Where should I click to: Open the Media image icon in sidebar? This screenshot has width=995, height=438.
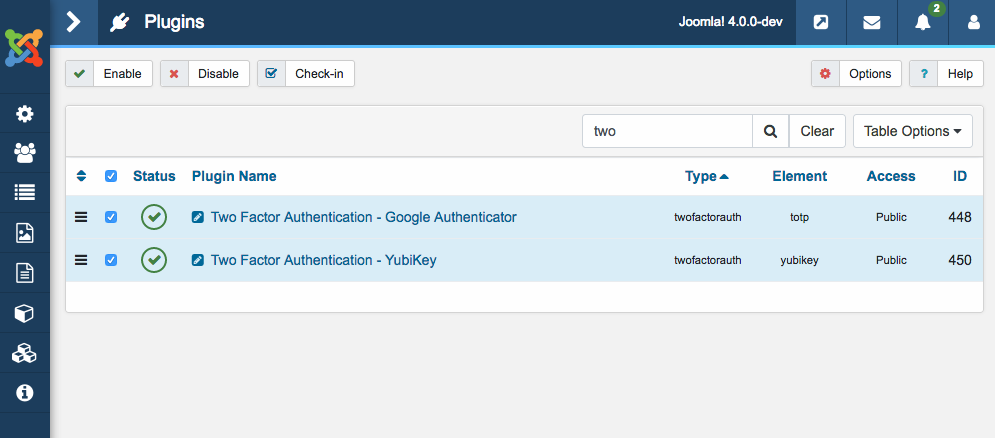click(25, 233)
